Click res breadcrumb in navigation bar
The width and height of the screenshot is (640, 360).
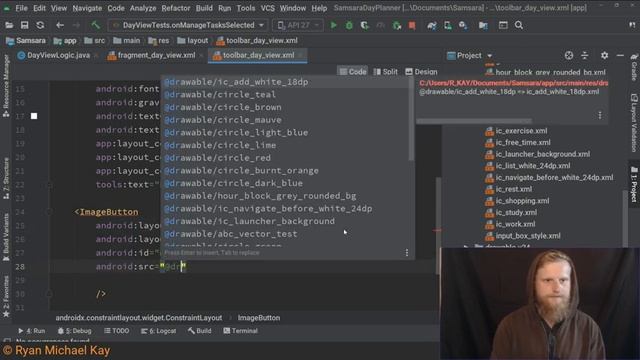click(x=159, y=41)
